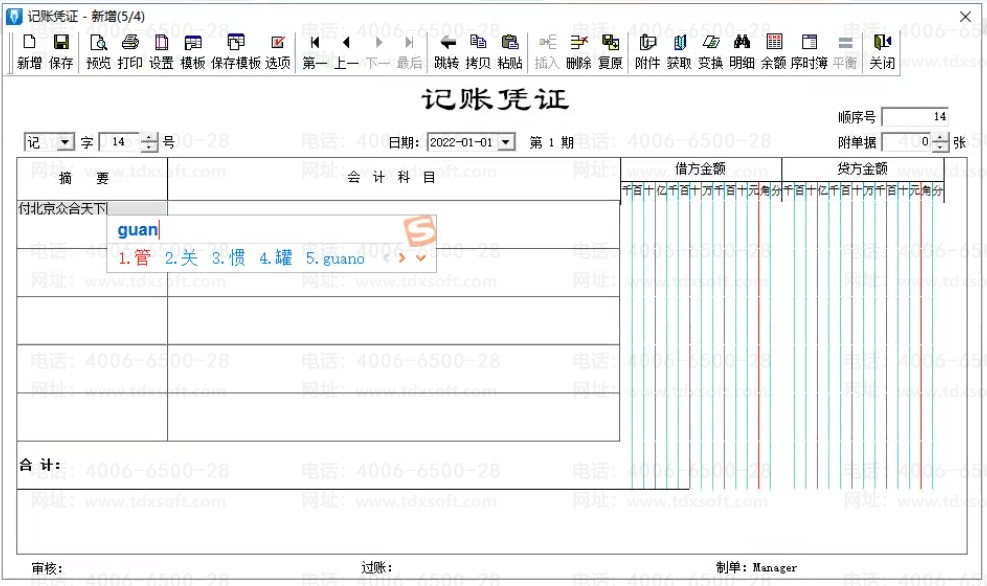
Task: Open 附件 attachments icon
Action: click(x=647, y=51)
